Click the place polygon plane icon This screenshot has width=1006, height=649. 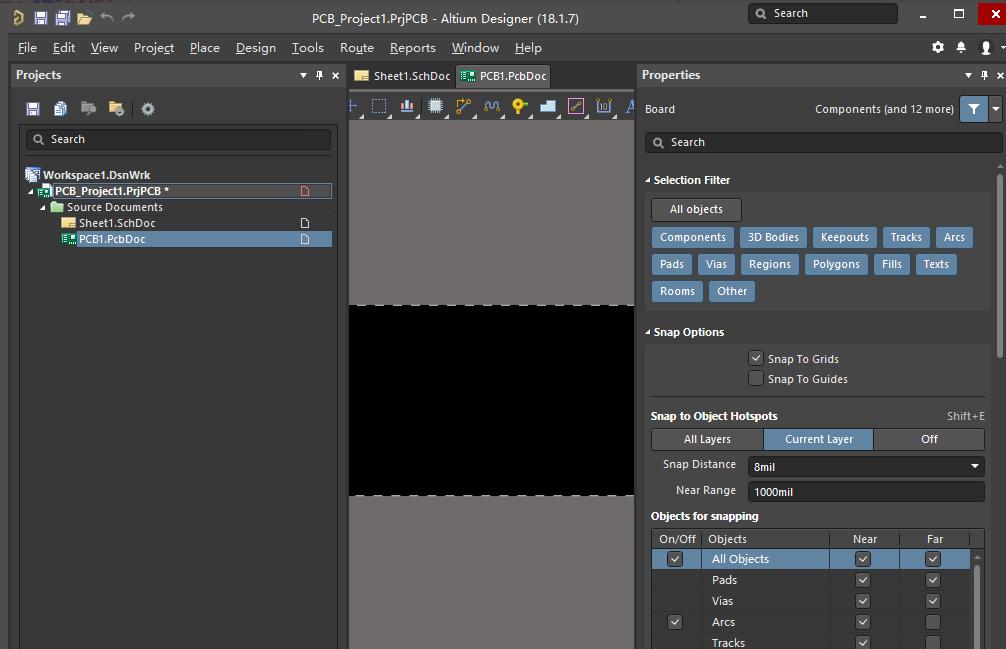pyautogui.click(x=547, y=106)
